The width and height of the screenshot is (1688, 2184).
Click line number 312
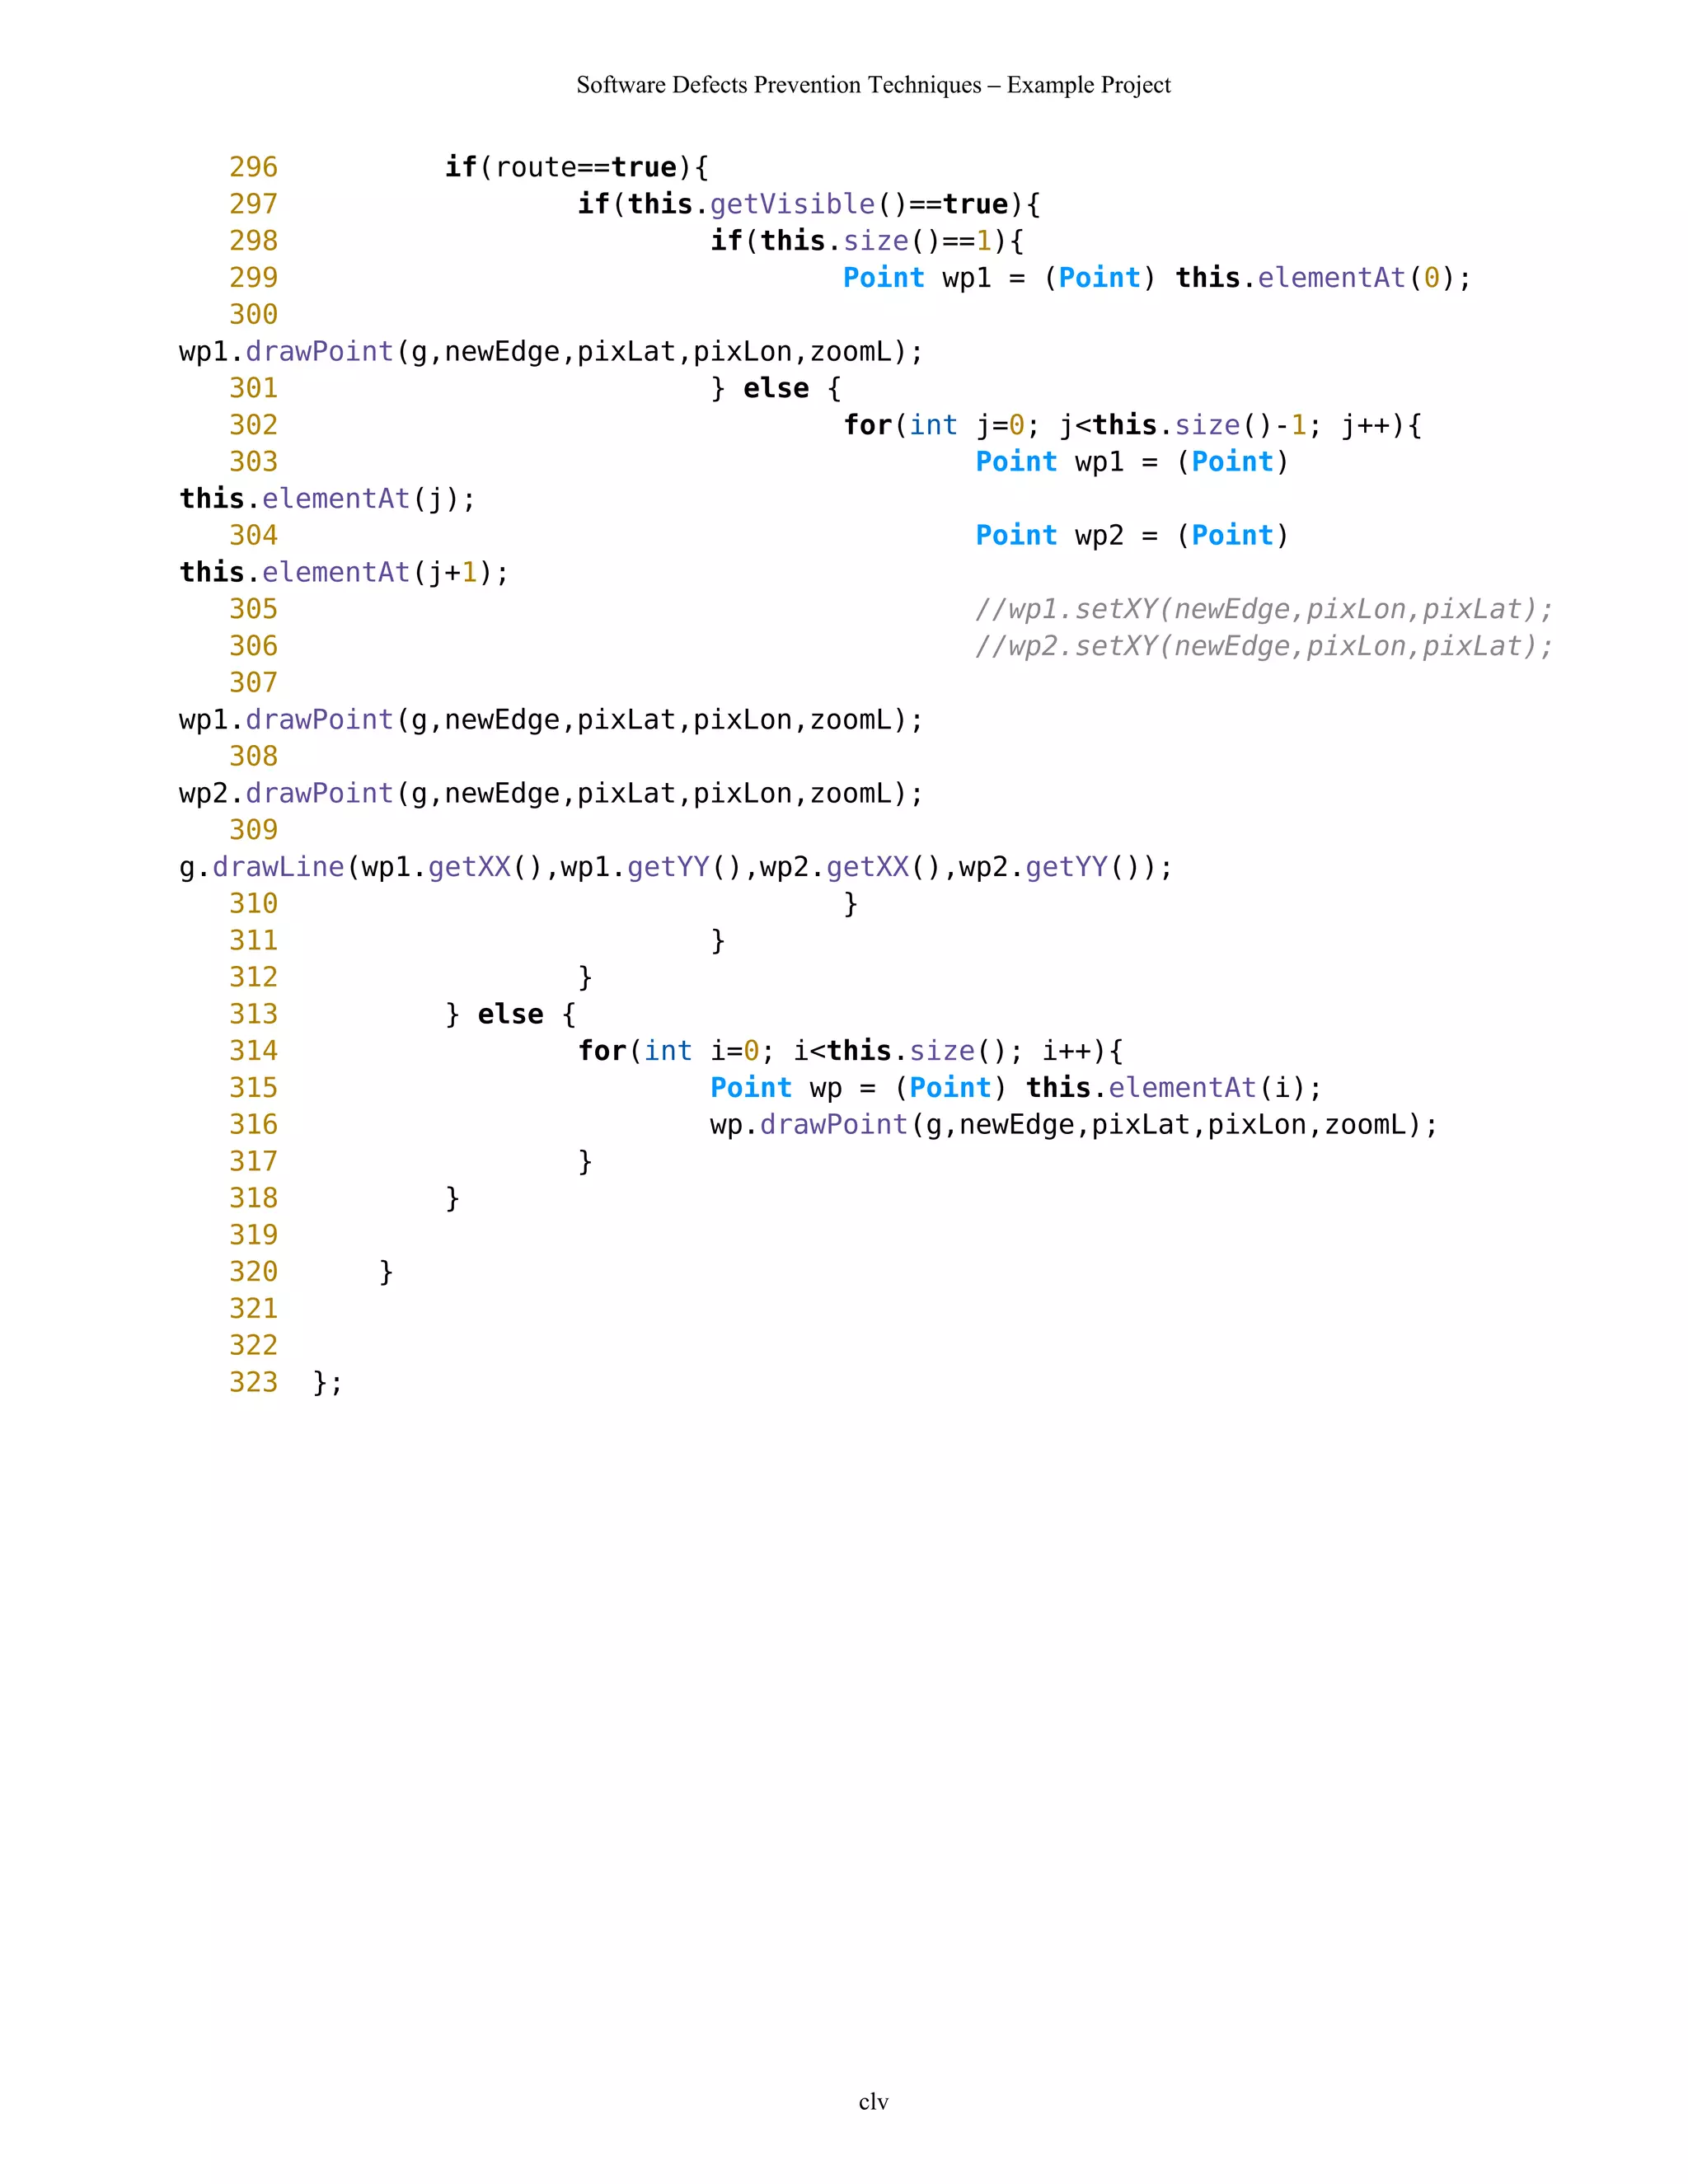pos(253,977)
